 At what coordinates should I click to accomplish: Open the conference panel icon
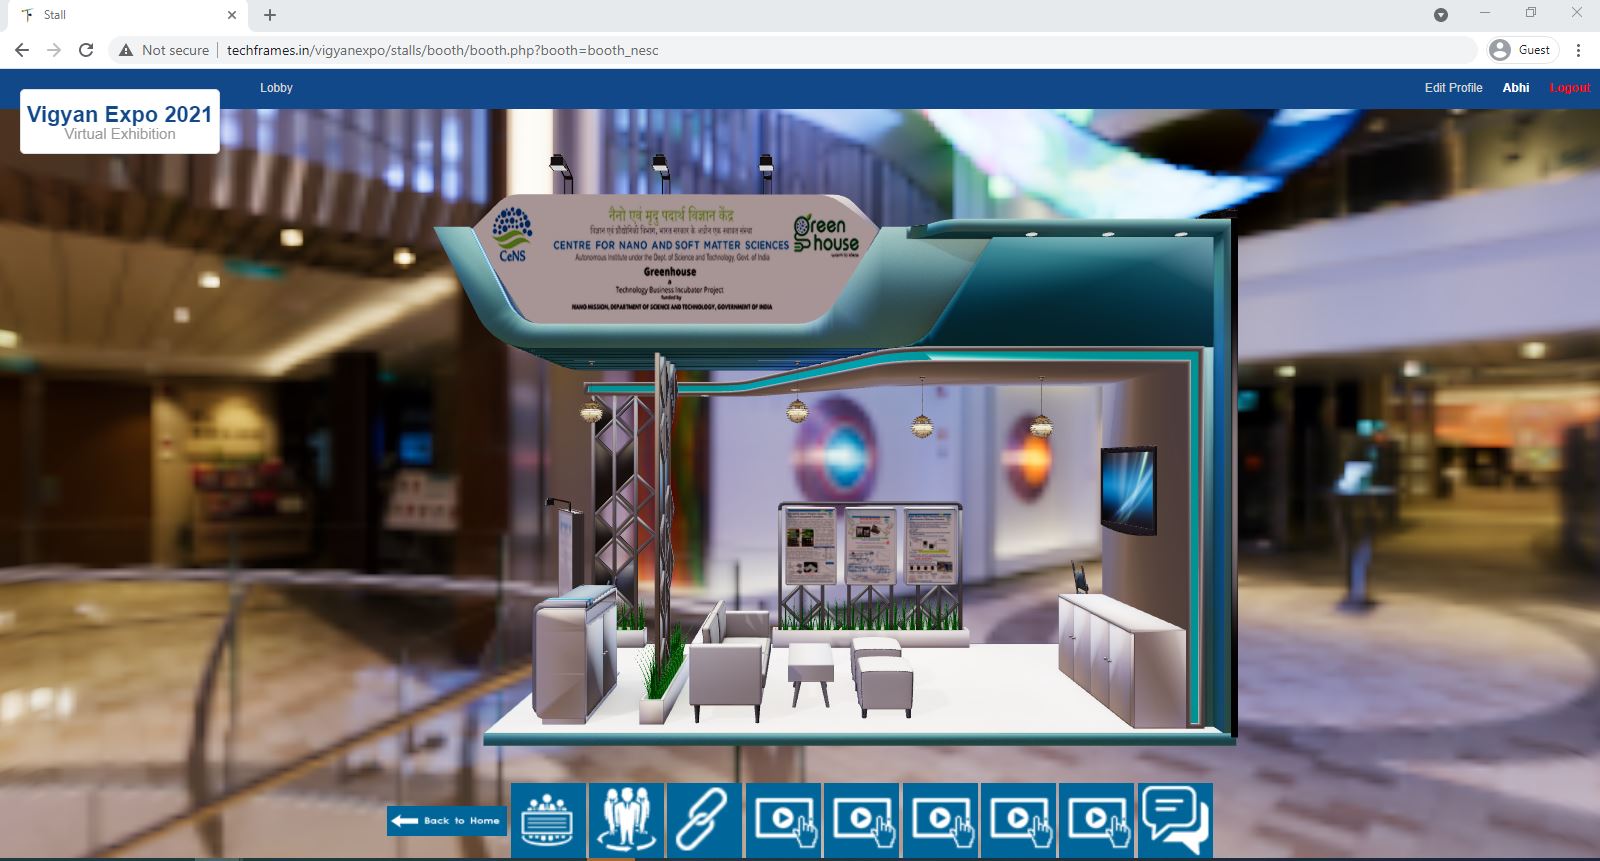547,820
